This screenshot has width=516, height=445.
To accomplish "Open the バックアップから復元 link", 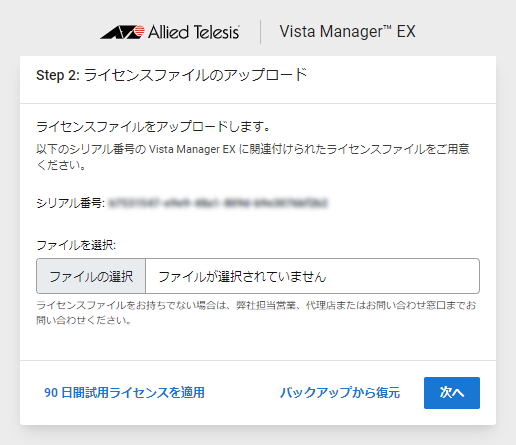I will click(x=340, y=393).
